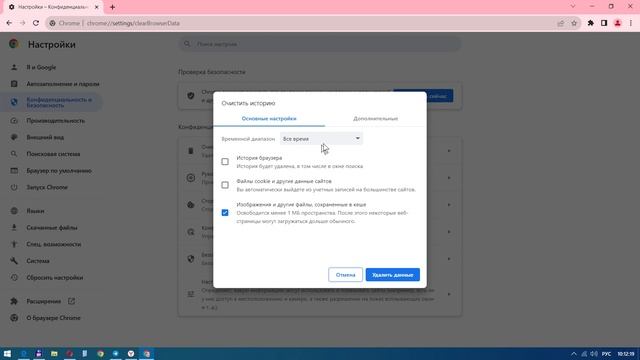Open 'Система' in settings sidebar
Image resolution: width=640 pixels, height=360 pixels.
tap(38, 261)
